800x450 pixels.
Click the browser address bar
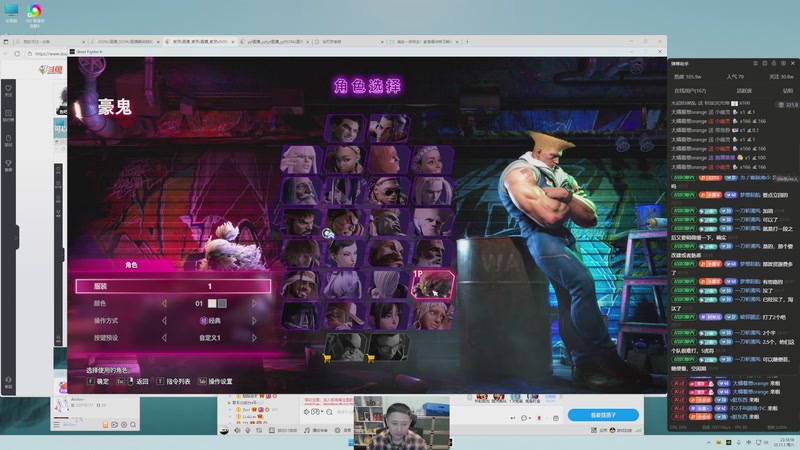[x=48, y=54]
